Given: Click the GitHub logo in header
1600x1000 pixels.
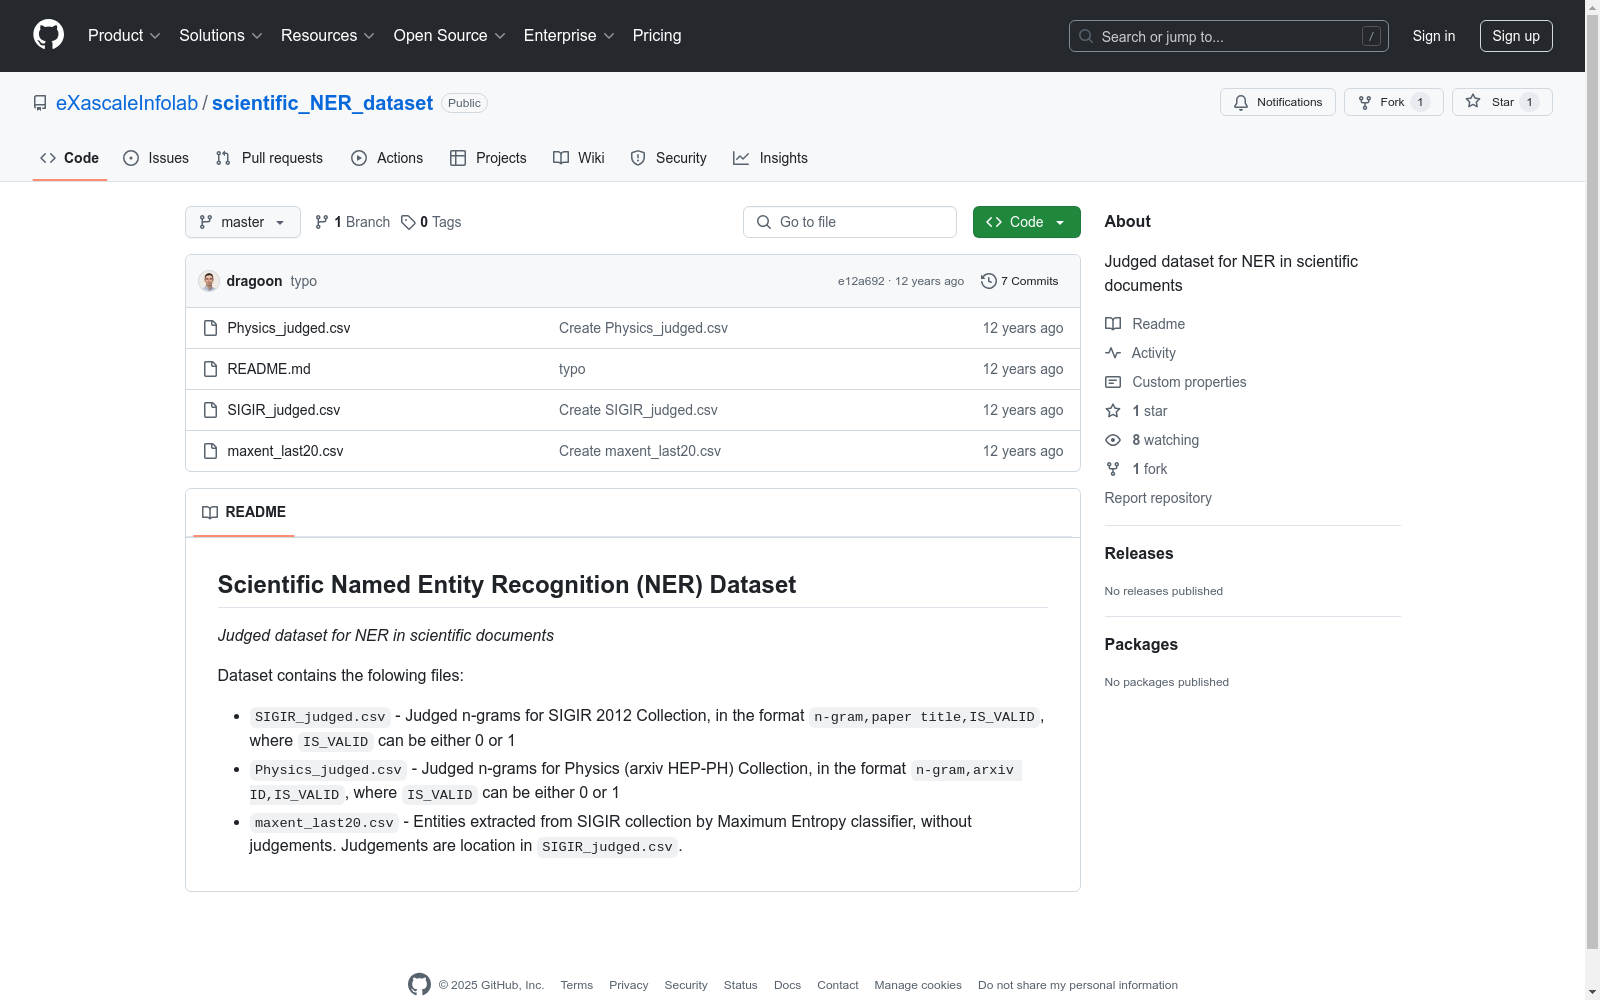Looking at the screenshot, I should 48,35.
